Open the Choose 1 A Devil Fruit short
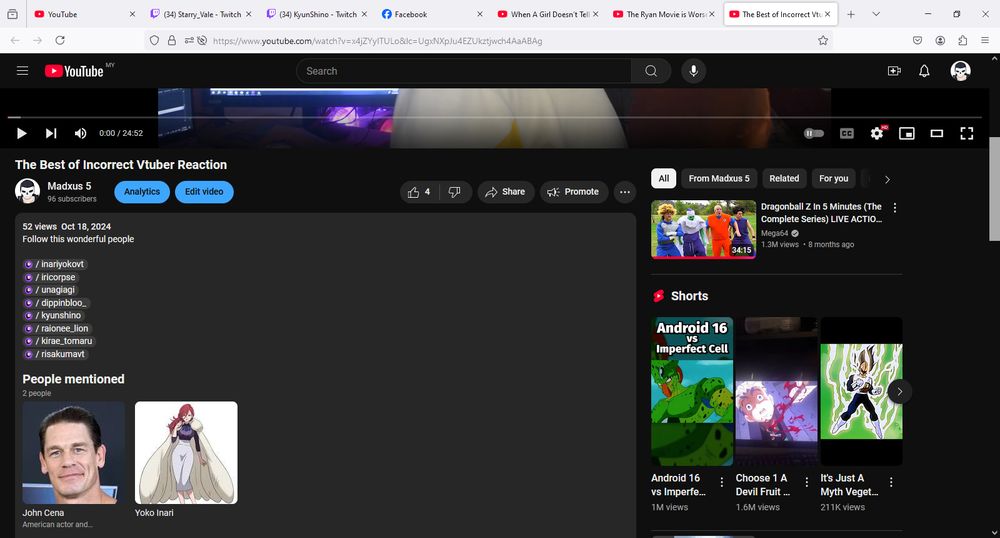The image size is (1000, 538). tap(776, 391)
